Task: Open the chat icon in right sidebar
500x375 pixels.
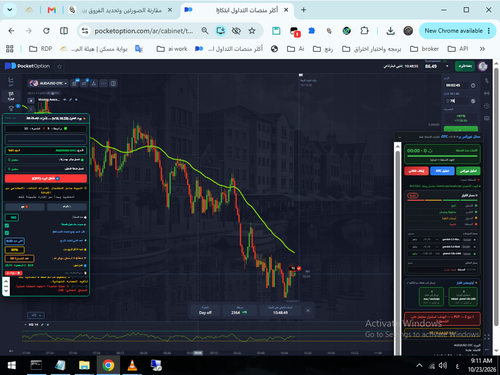Action: [487, 118]
